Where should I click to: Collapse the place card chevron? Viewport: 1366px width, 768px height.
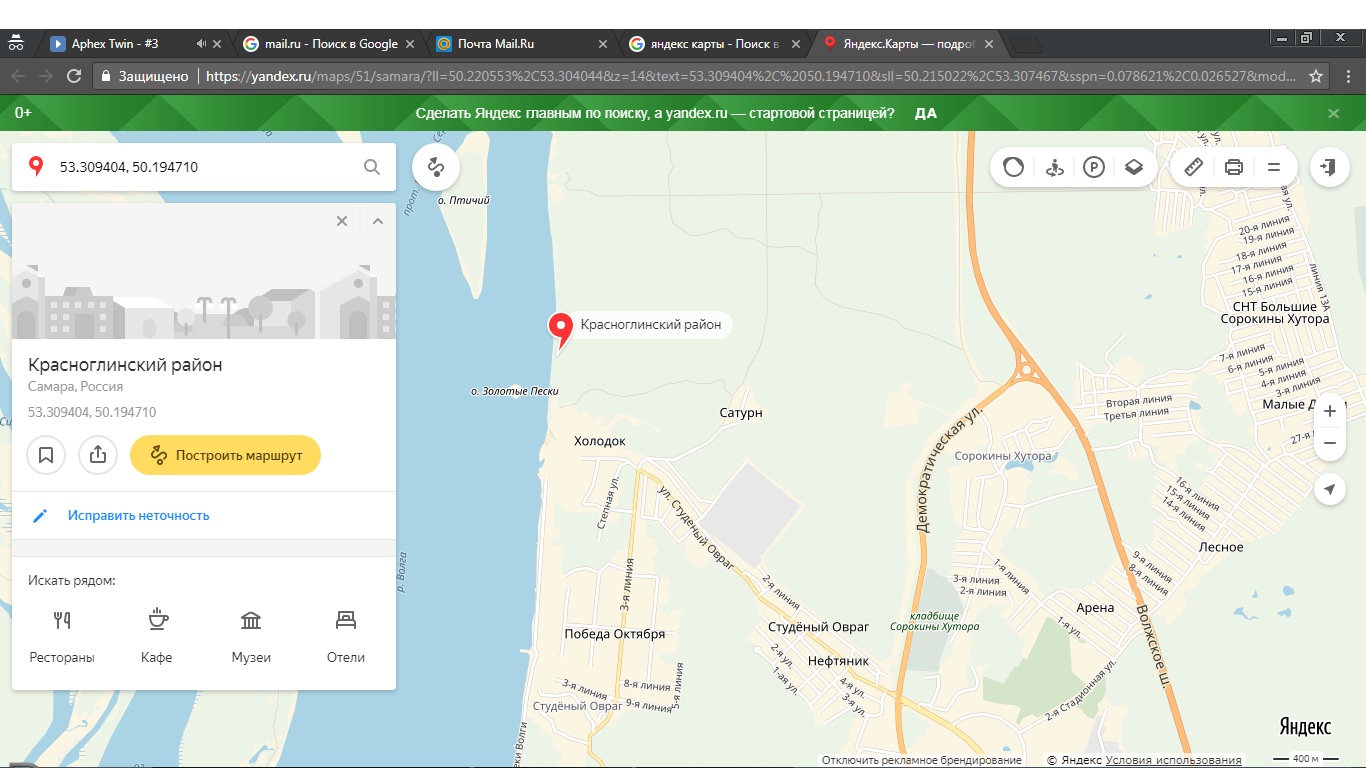[377, 221]
